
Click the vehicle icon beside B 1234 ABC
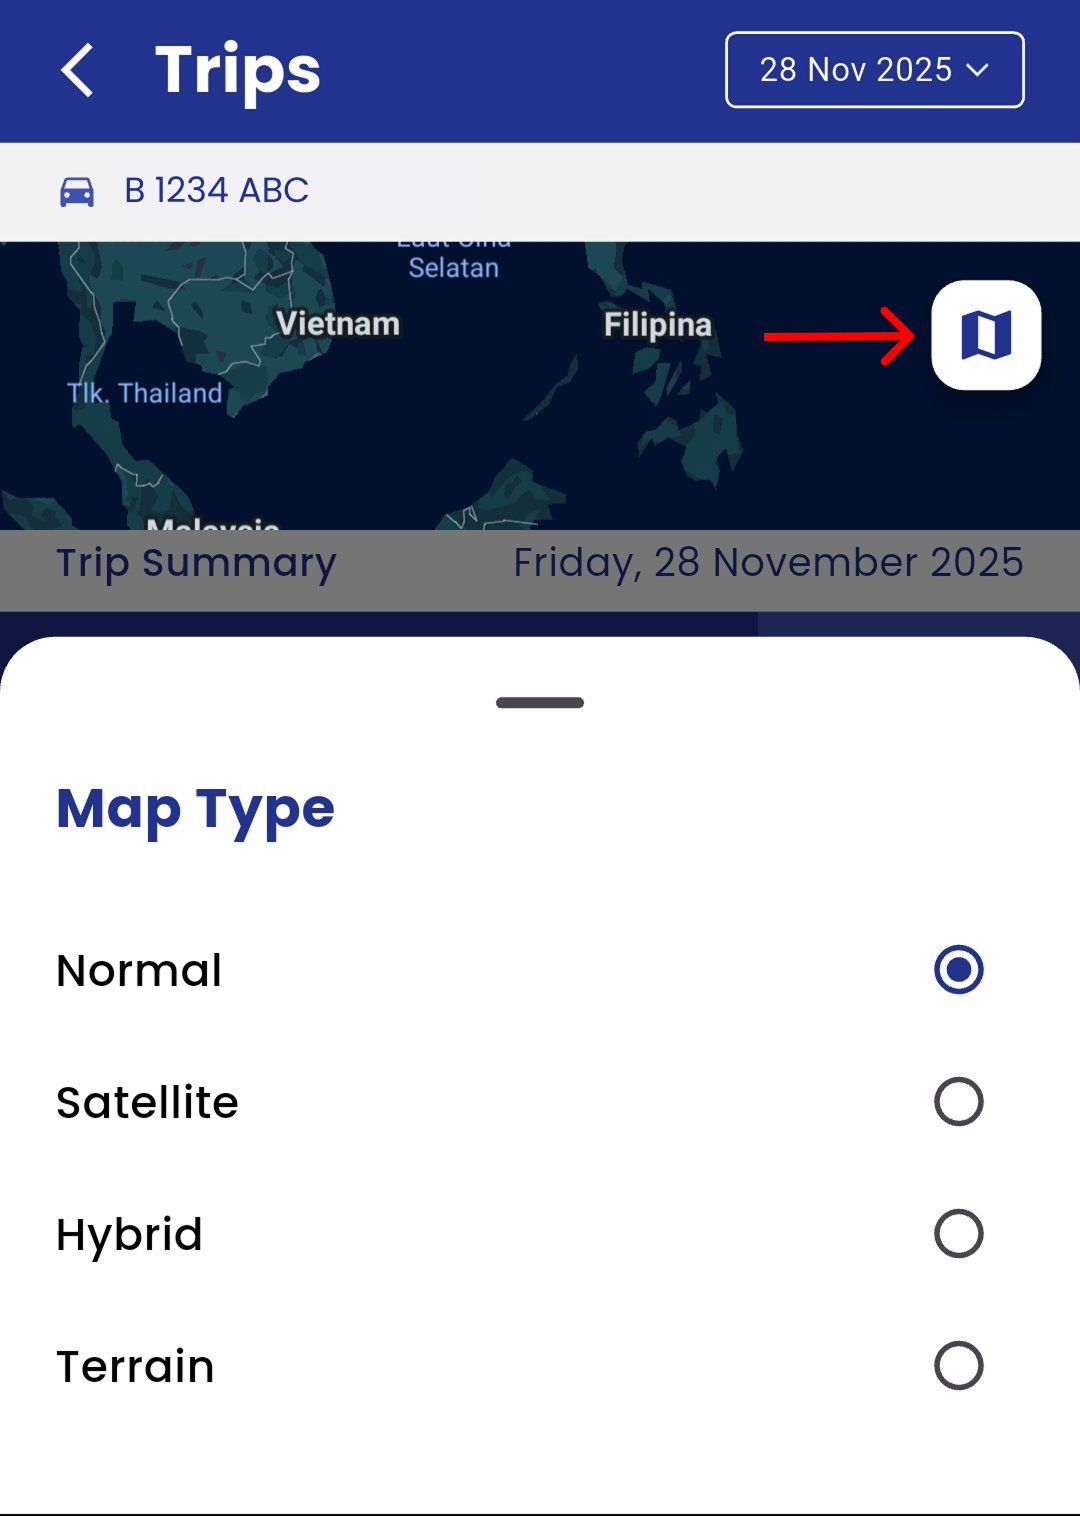[78, 190]
